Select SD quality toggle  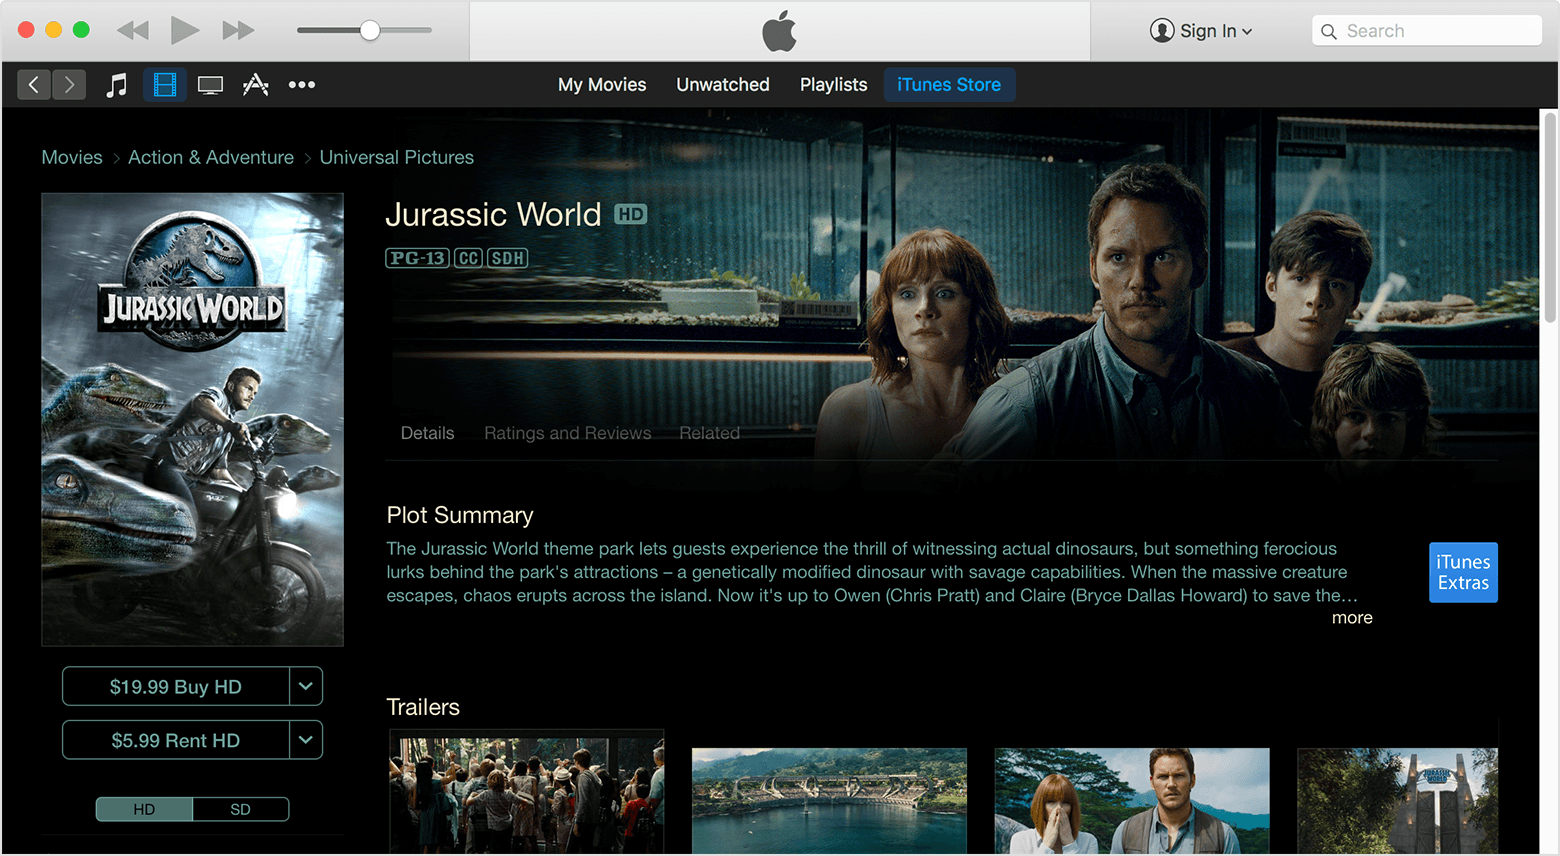coord(241,809)
